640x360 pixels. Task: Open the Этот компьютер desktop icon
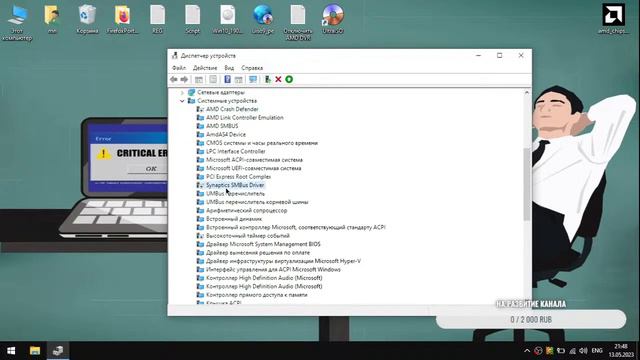click(17, 23)
